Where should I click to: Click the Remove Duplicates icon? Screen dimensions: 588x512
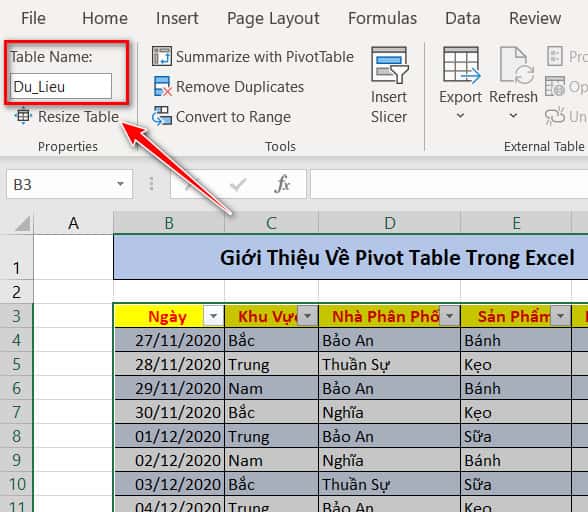pos(162,86)
